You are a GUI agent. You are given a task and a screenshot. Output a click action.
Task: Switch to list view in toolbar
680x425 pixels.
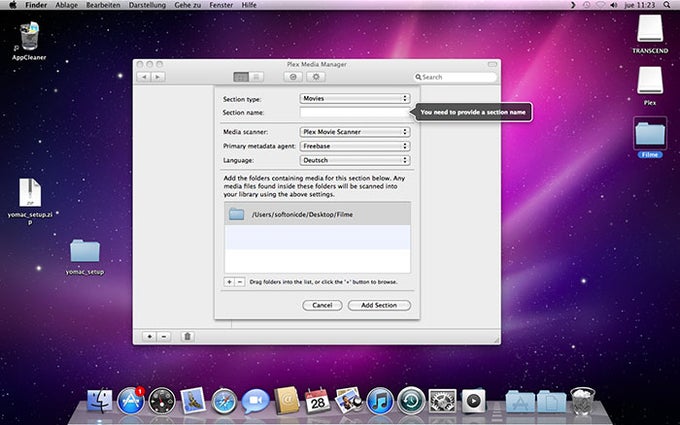click(256, 77)
